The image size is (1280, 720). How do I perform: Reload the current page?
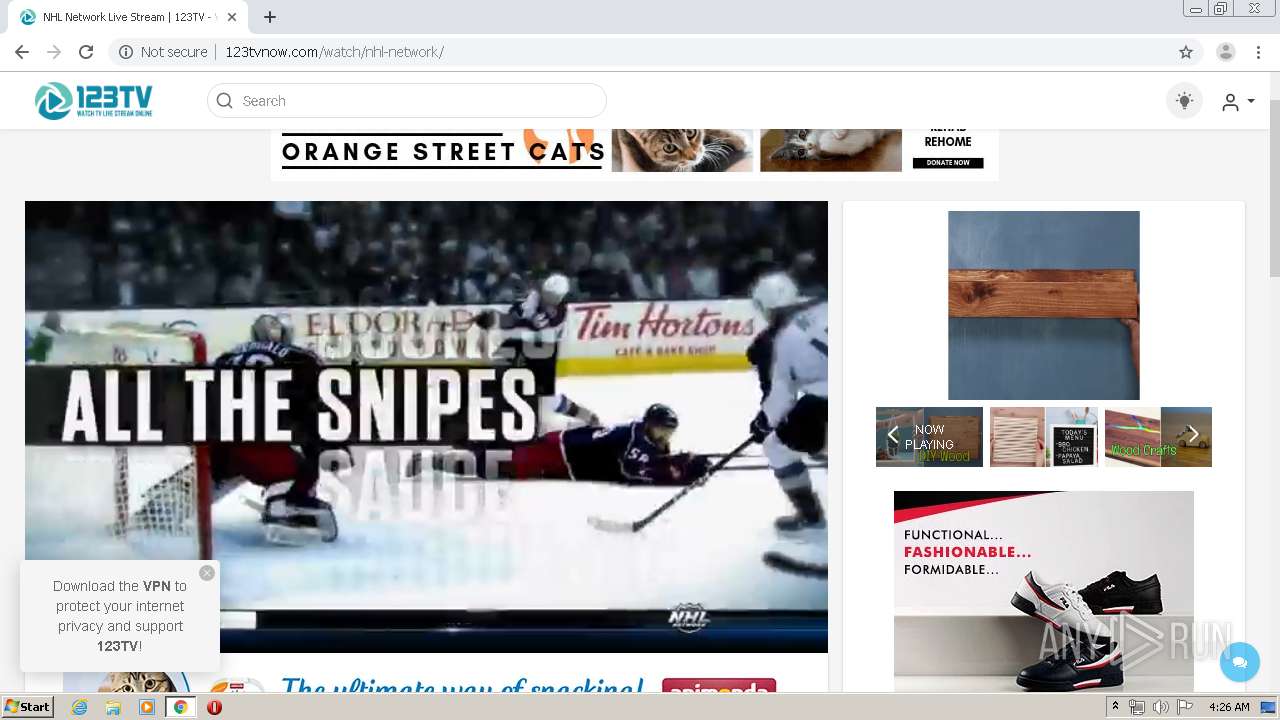coord(86,52)
